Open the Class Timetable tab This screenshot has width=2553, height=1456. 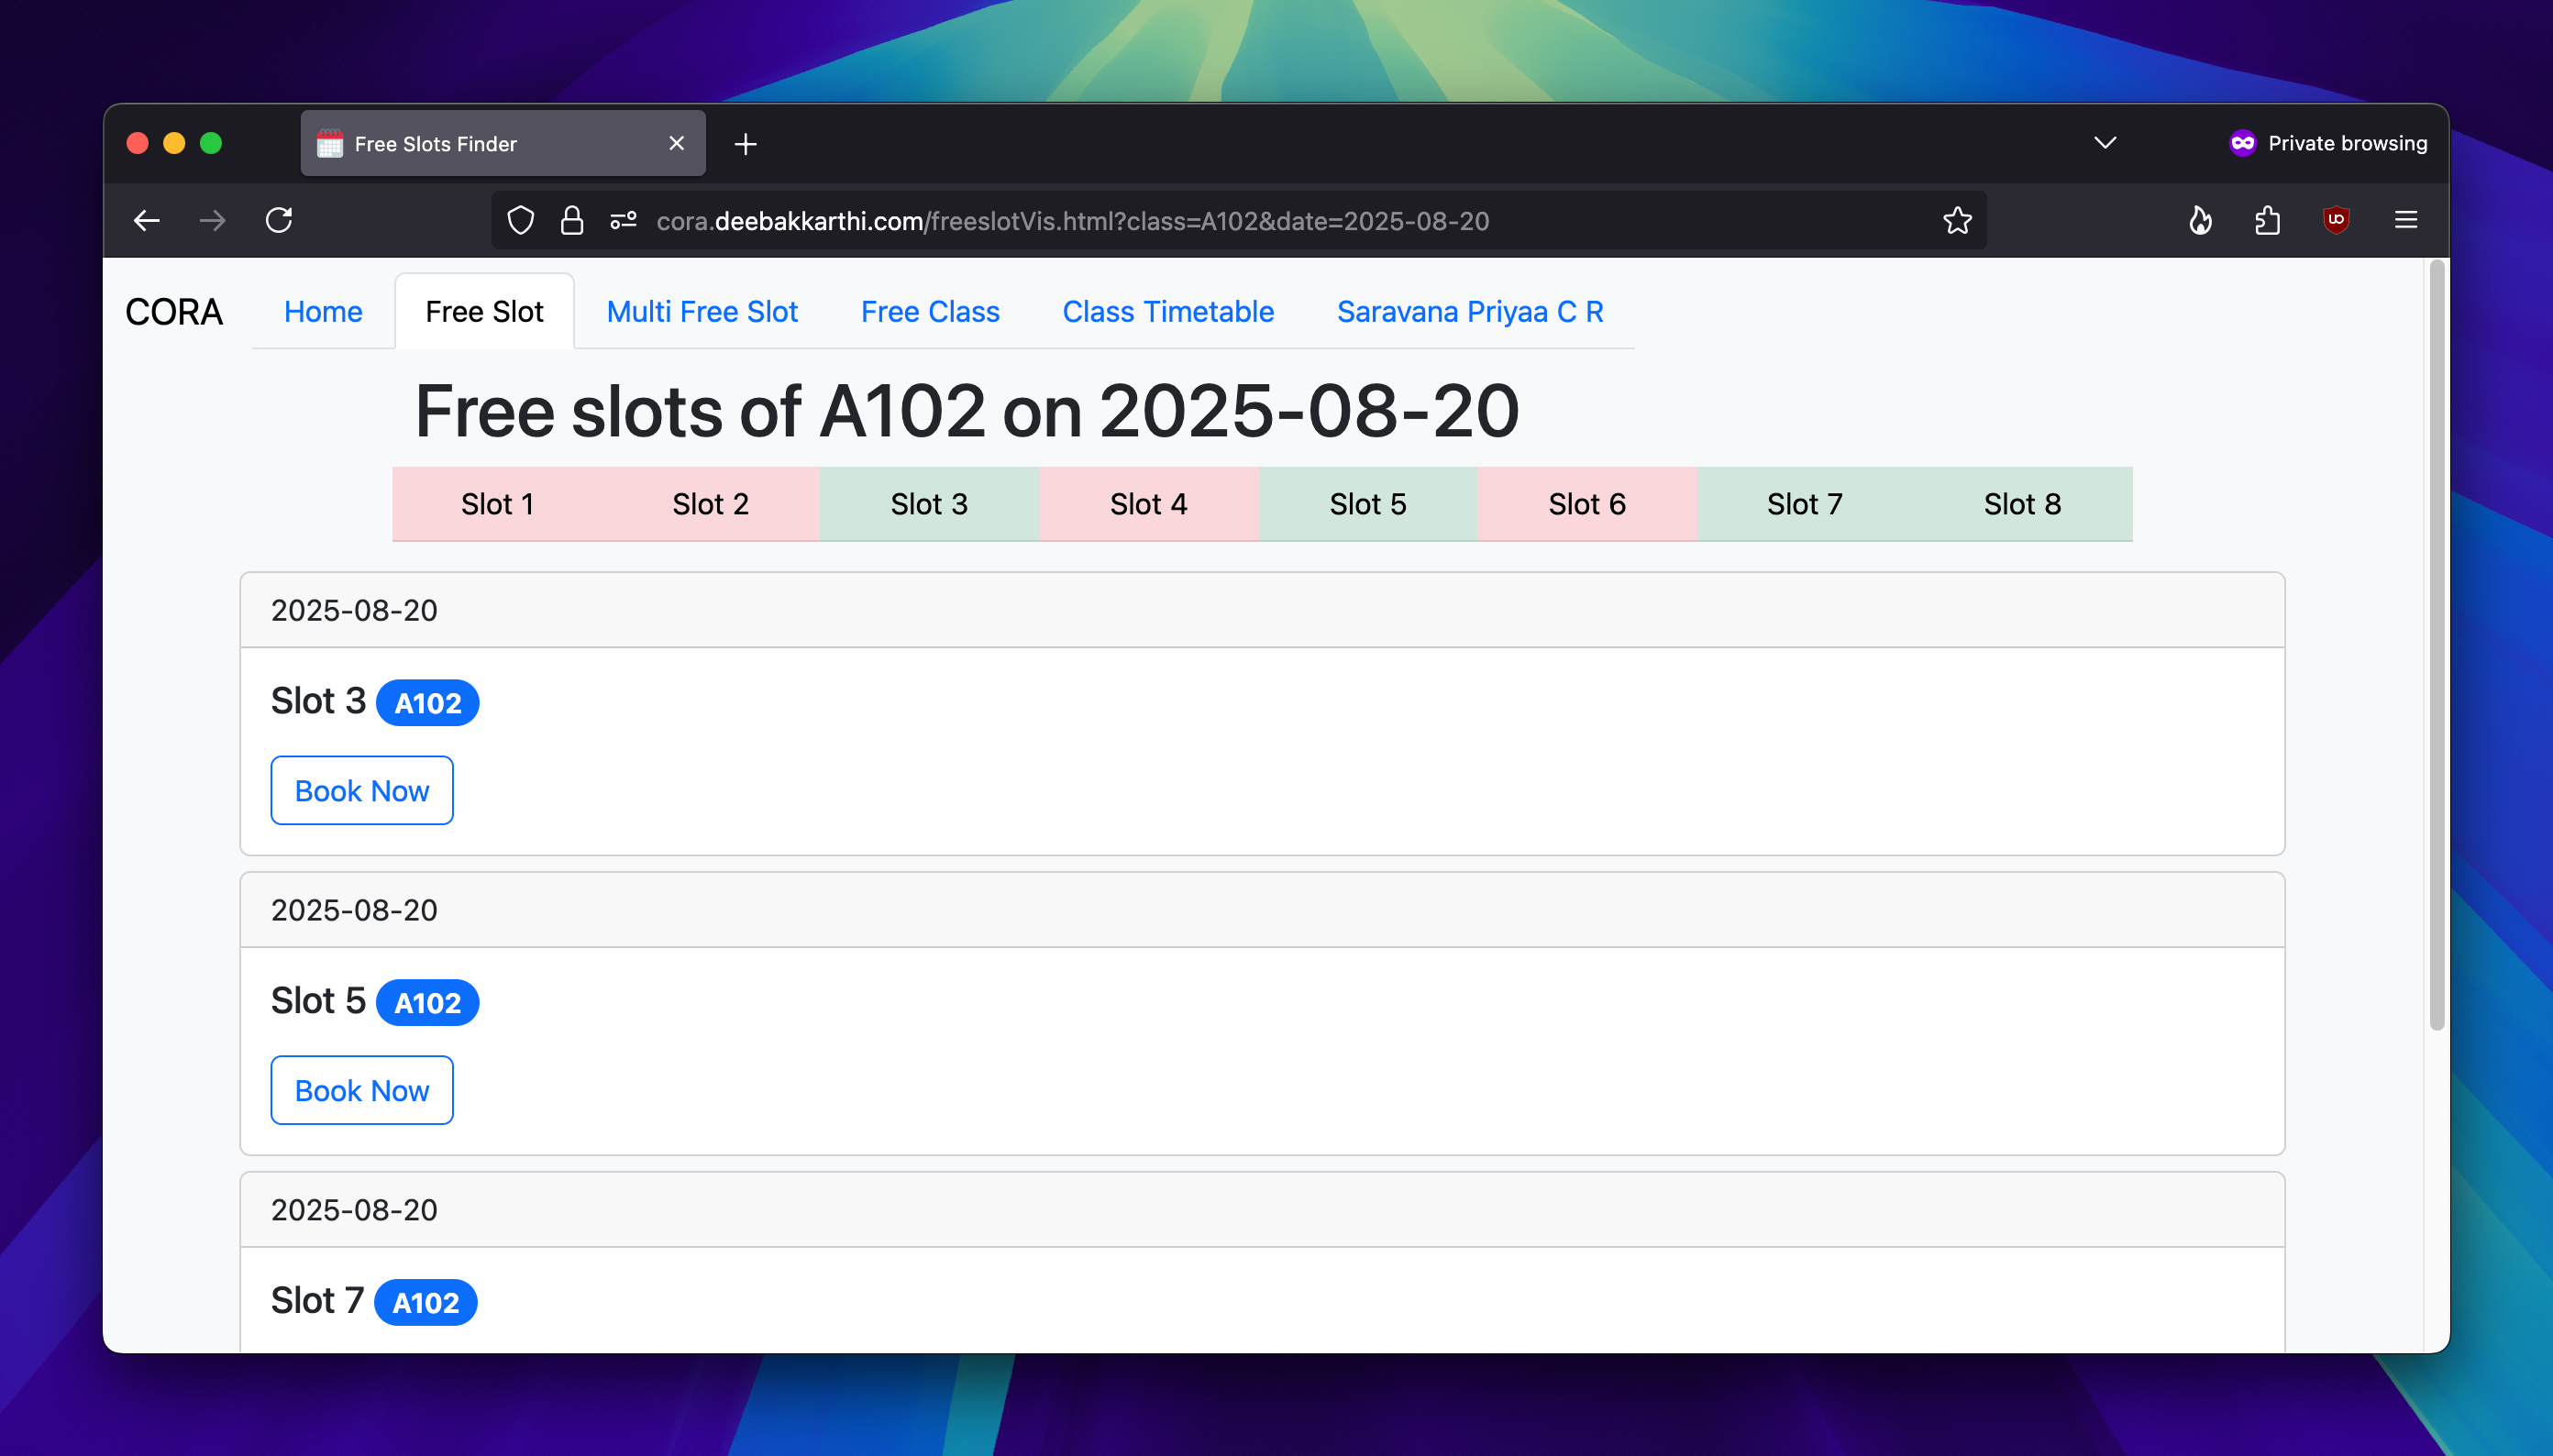[x=1167, y=312]
